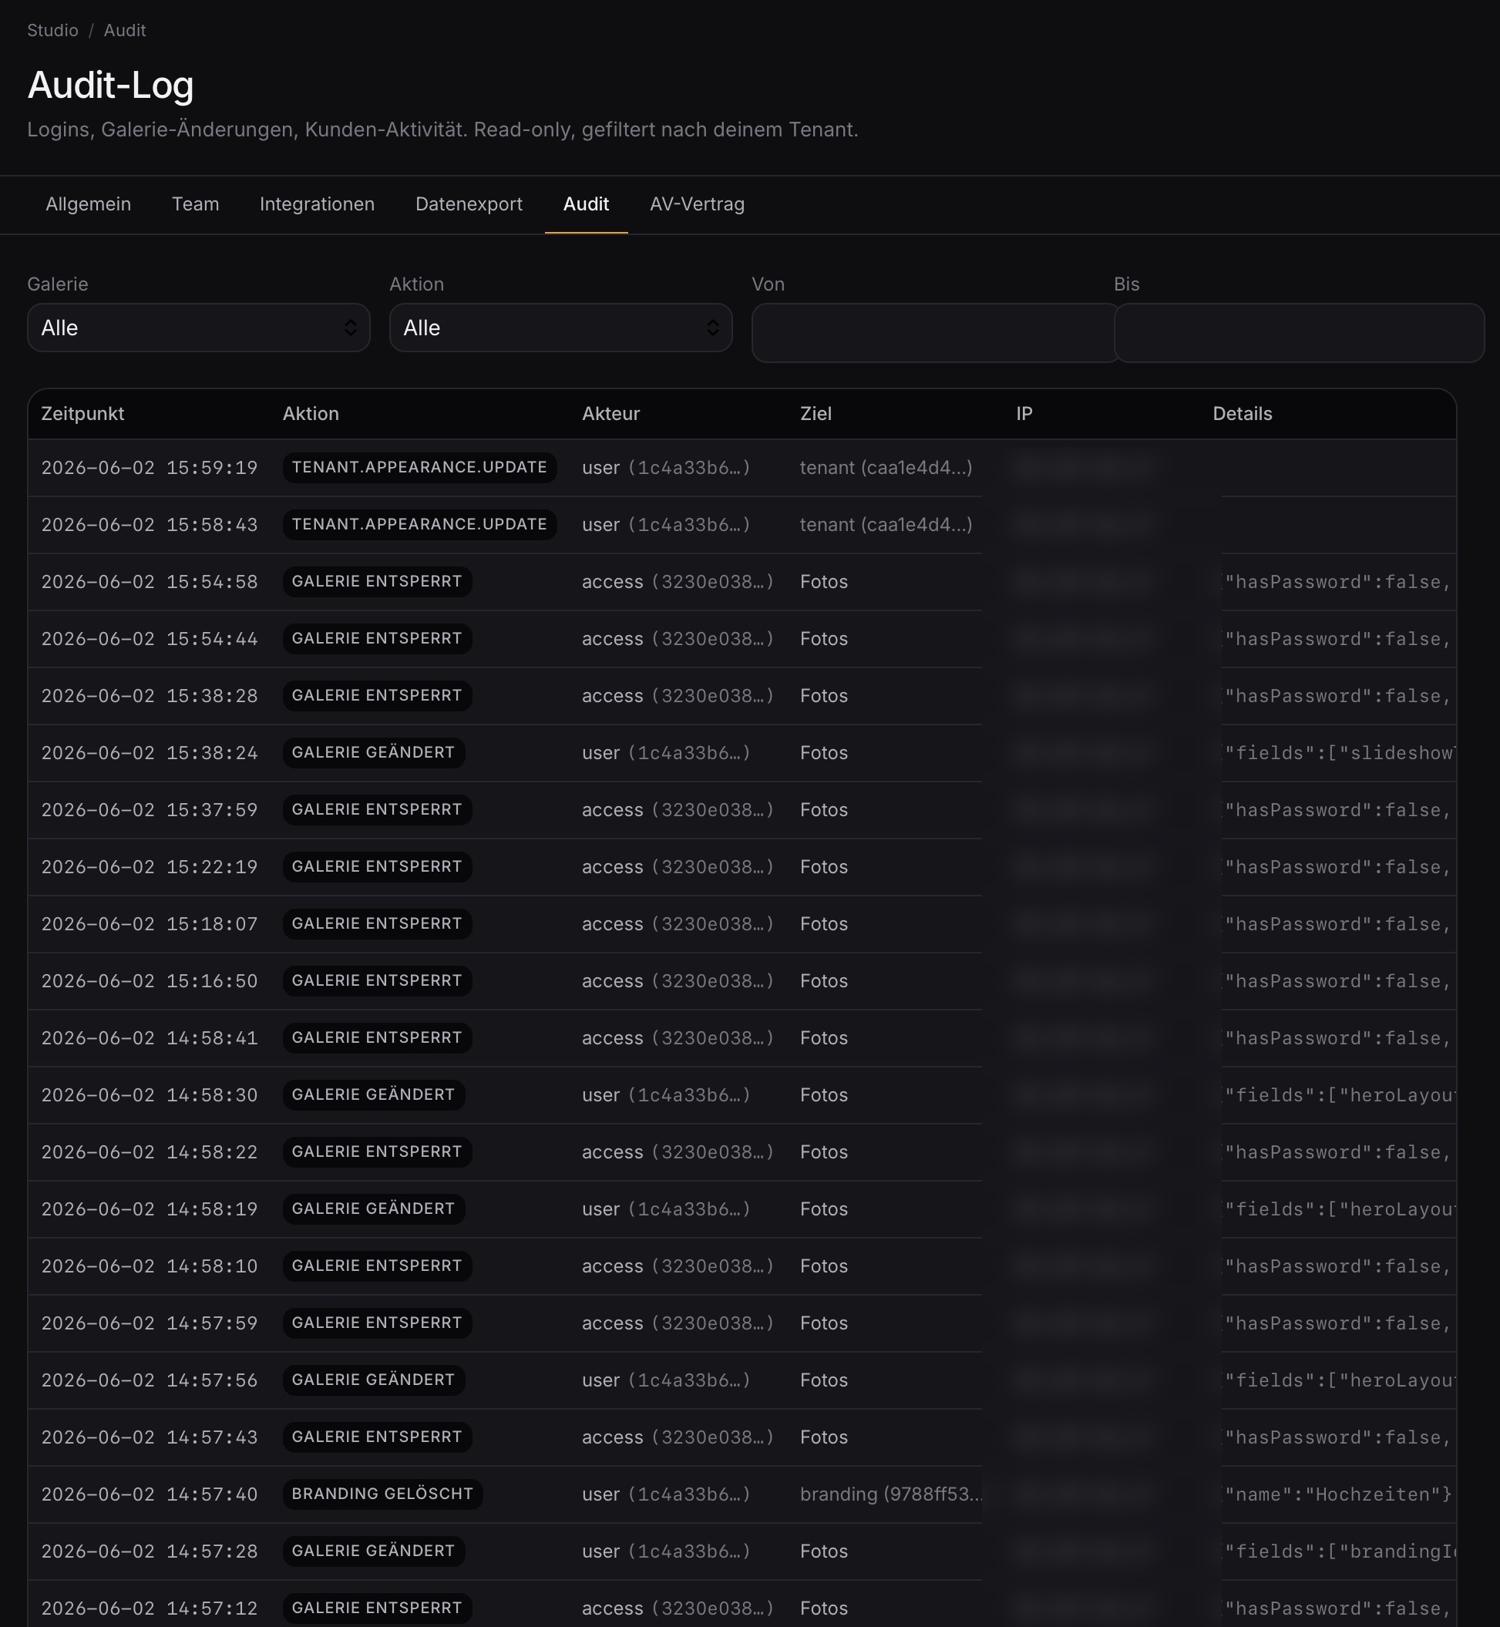This screenshot has height=1627, width=1500.
Task: Select timestamp 2026-06-02 14:58:22
Action: tap(149, 1152)
